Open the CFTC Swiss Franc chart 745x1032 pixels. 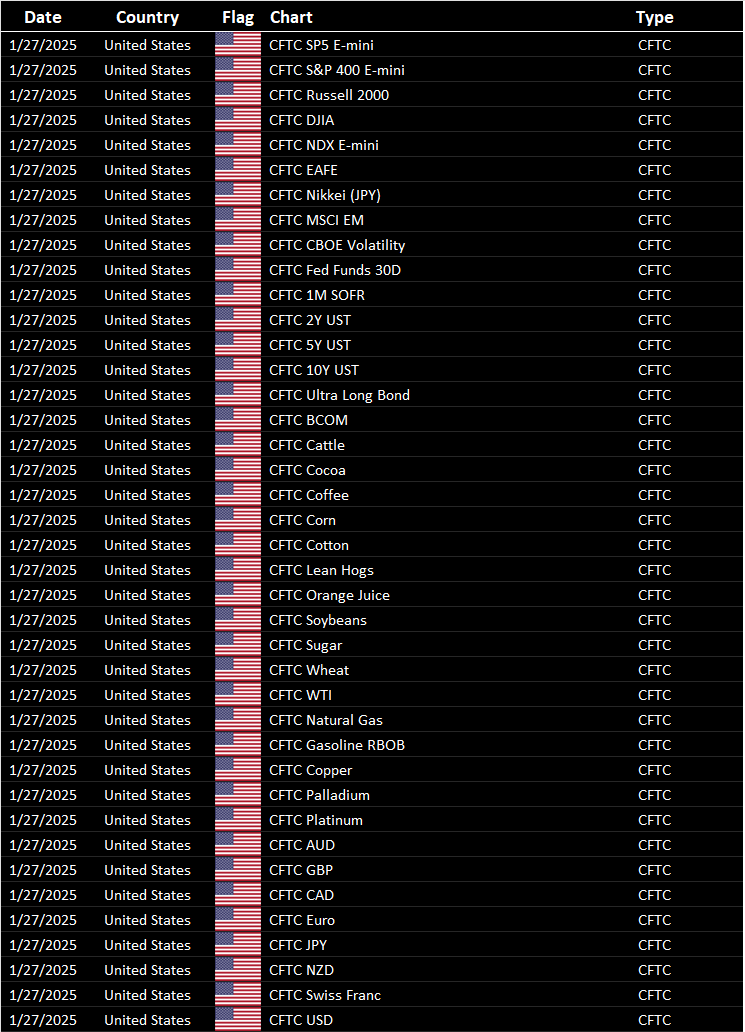point(325,995)
